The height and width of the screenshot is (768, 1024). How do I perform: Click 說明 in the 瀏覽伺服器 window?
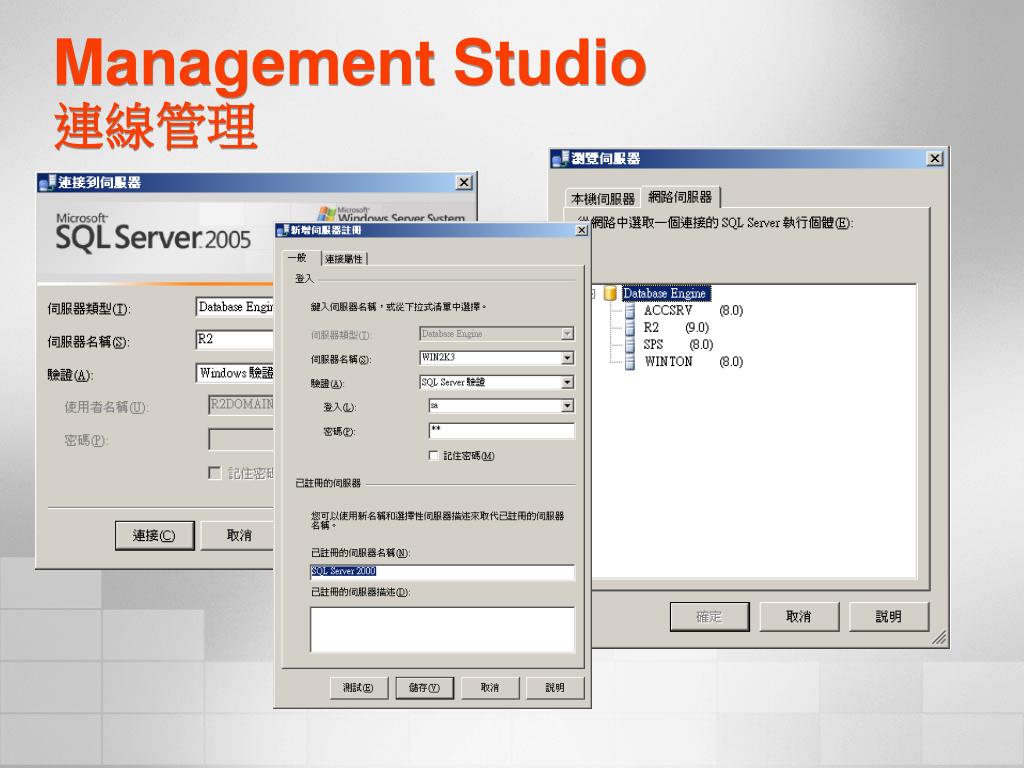click(x=889, y=616)
